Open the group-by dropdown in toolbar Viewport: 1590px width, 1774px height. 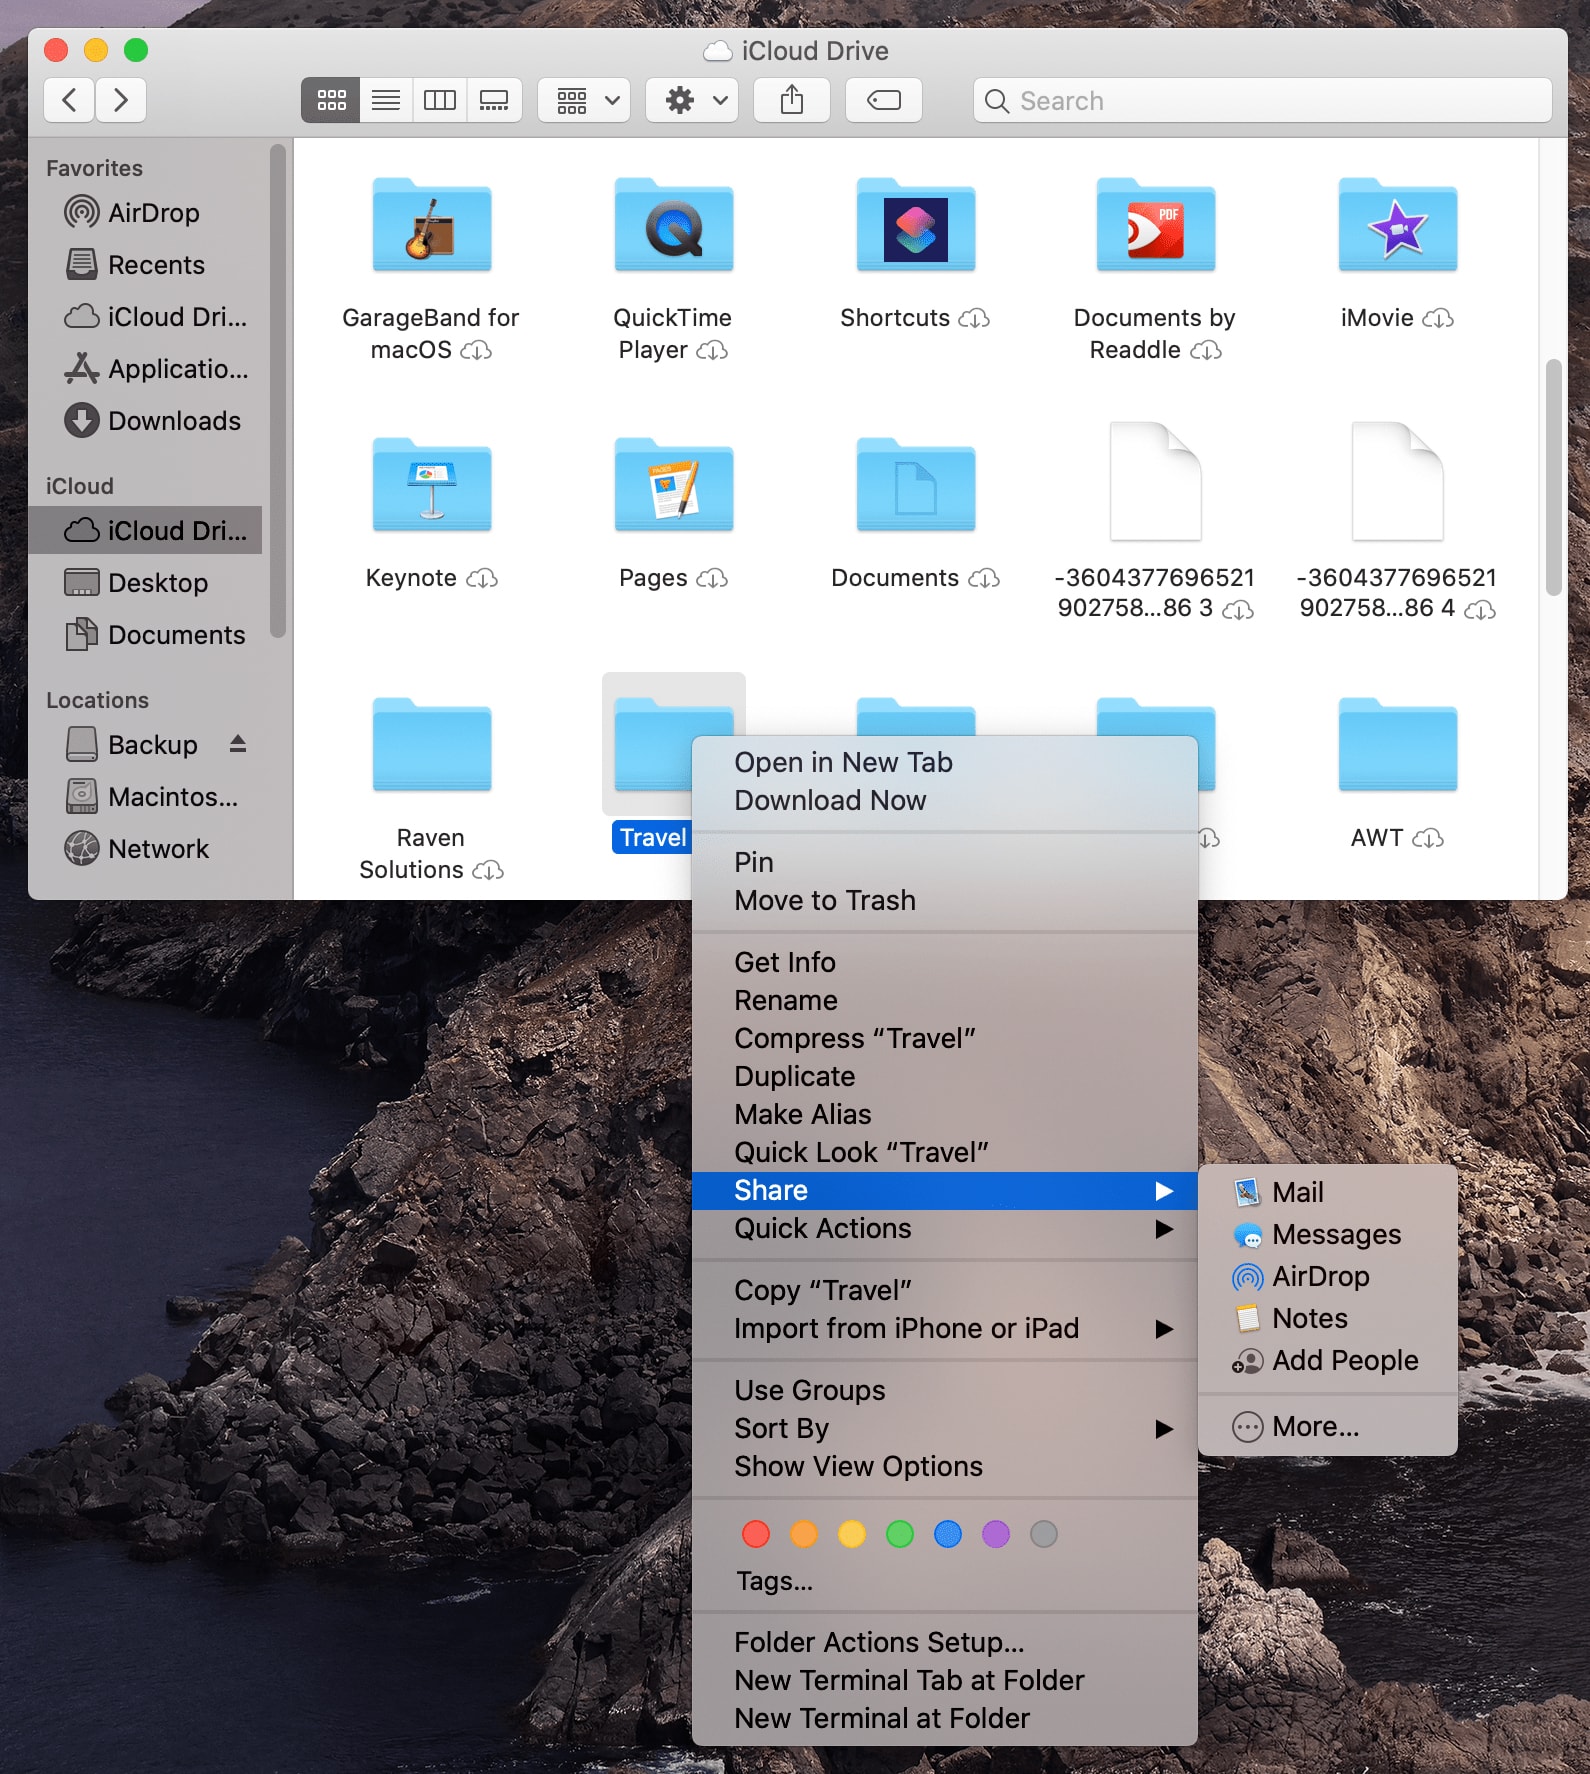pyautogui.click(x=584, y=100)
